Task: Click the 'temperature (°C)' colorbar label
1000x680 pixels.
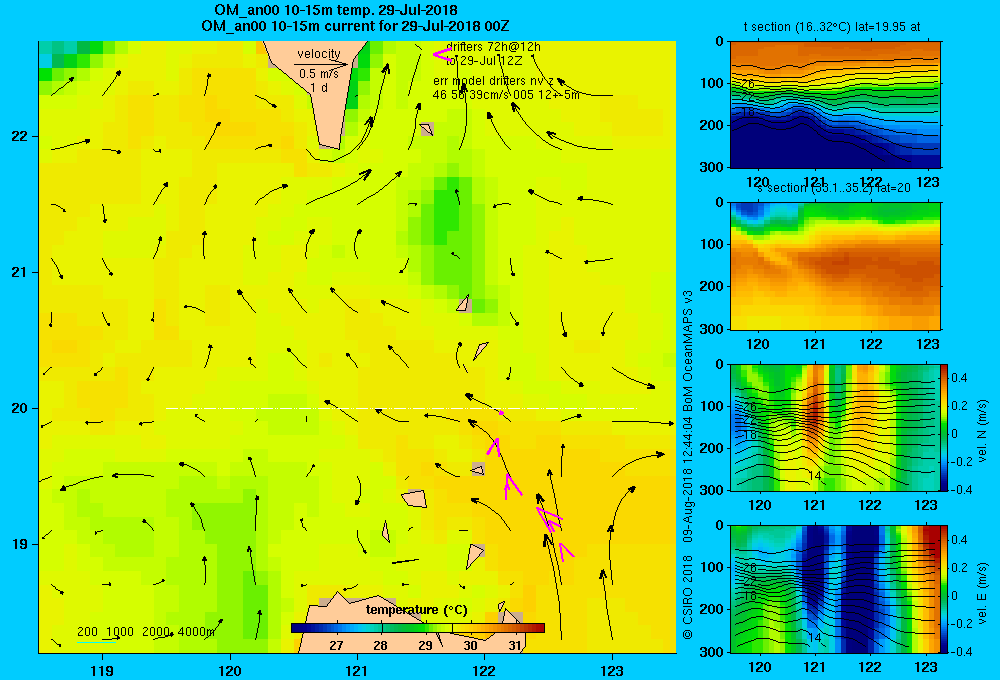Action: pyautogui.click(x=416, y=610)
